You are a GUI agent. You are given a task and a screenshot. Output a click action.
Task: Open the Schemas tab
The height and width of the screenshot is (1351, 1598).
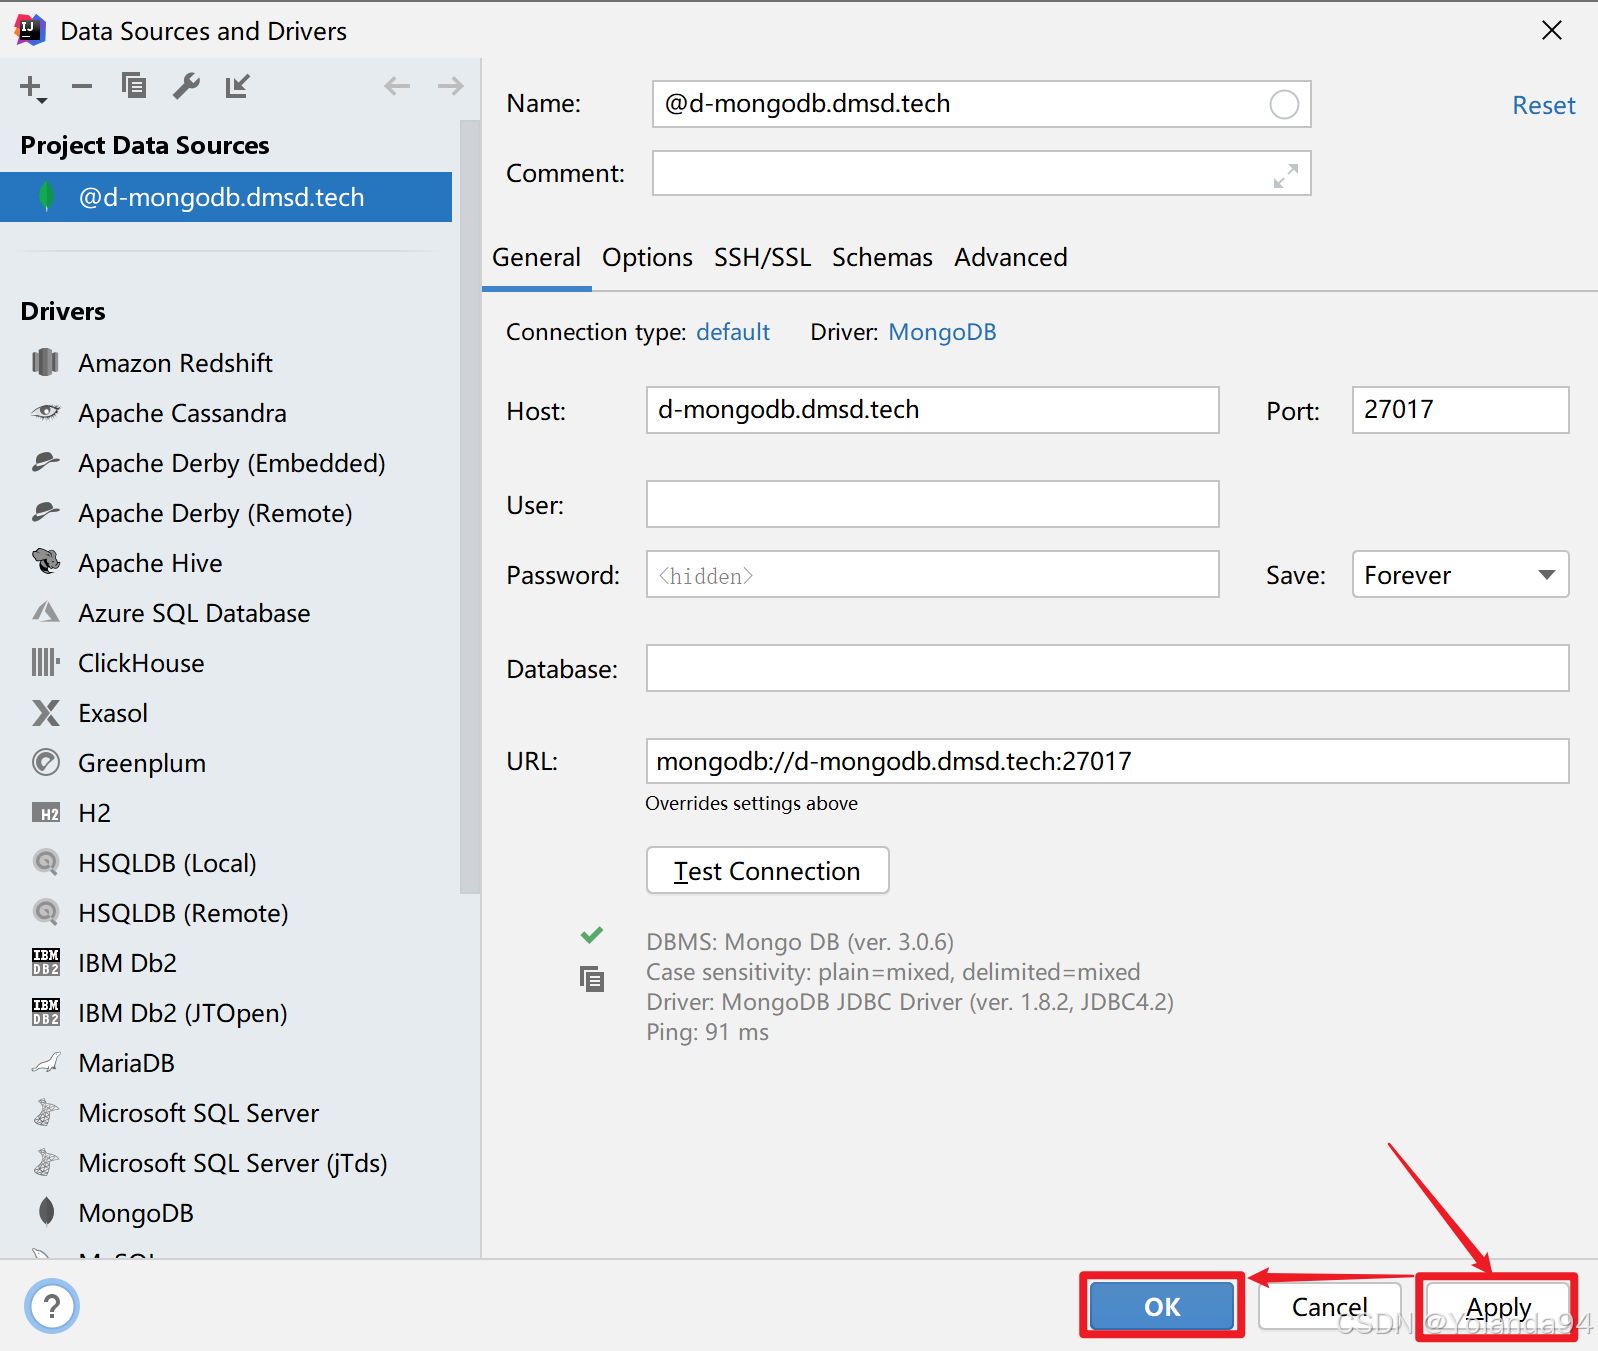[882, 258]
